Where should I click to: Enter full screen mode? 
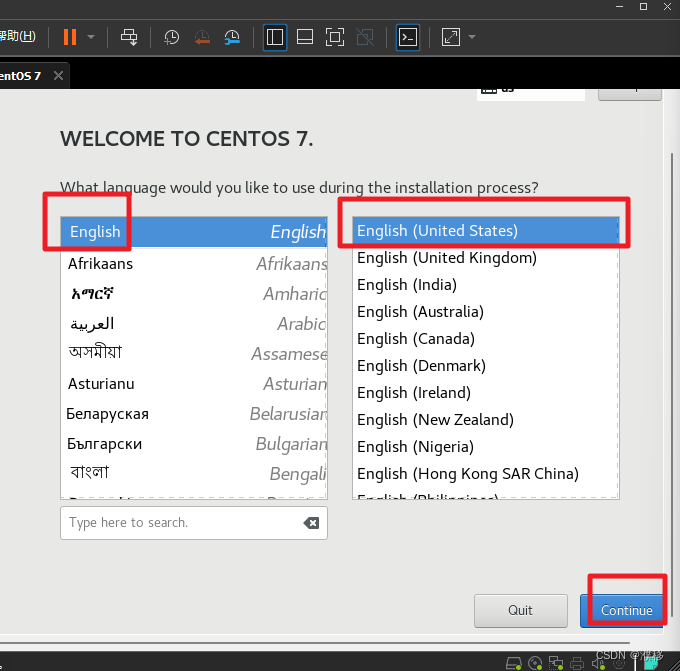(335, 37)
